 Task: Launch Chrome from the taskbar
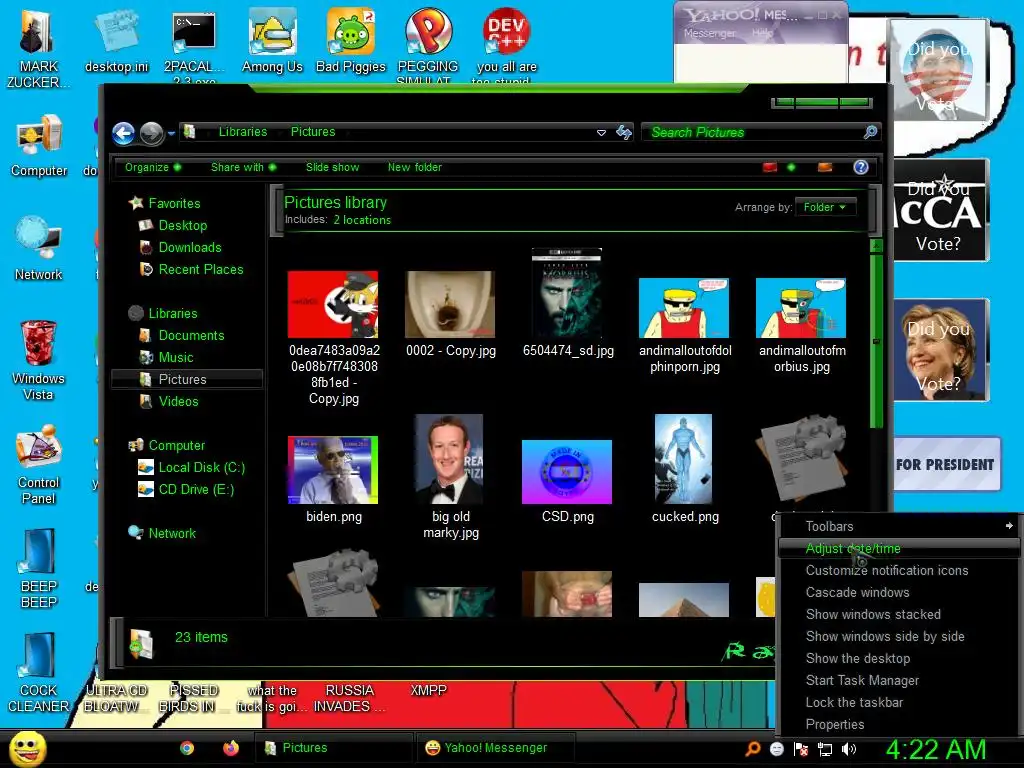click(187, 748)
